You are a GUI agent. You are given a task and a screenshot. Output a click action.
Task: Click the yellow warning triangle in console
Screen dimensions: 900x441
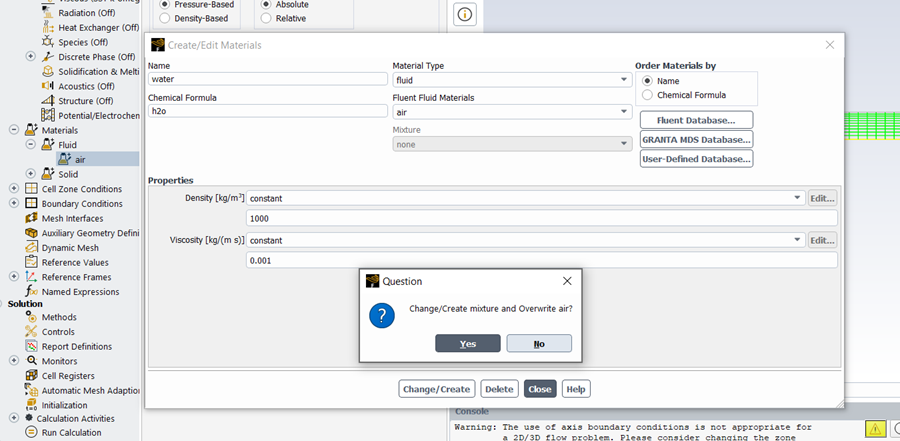(x=875, y=428)
